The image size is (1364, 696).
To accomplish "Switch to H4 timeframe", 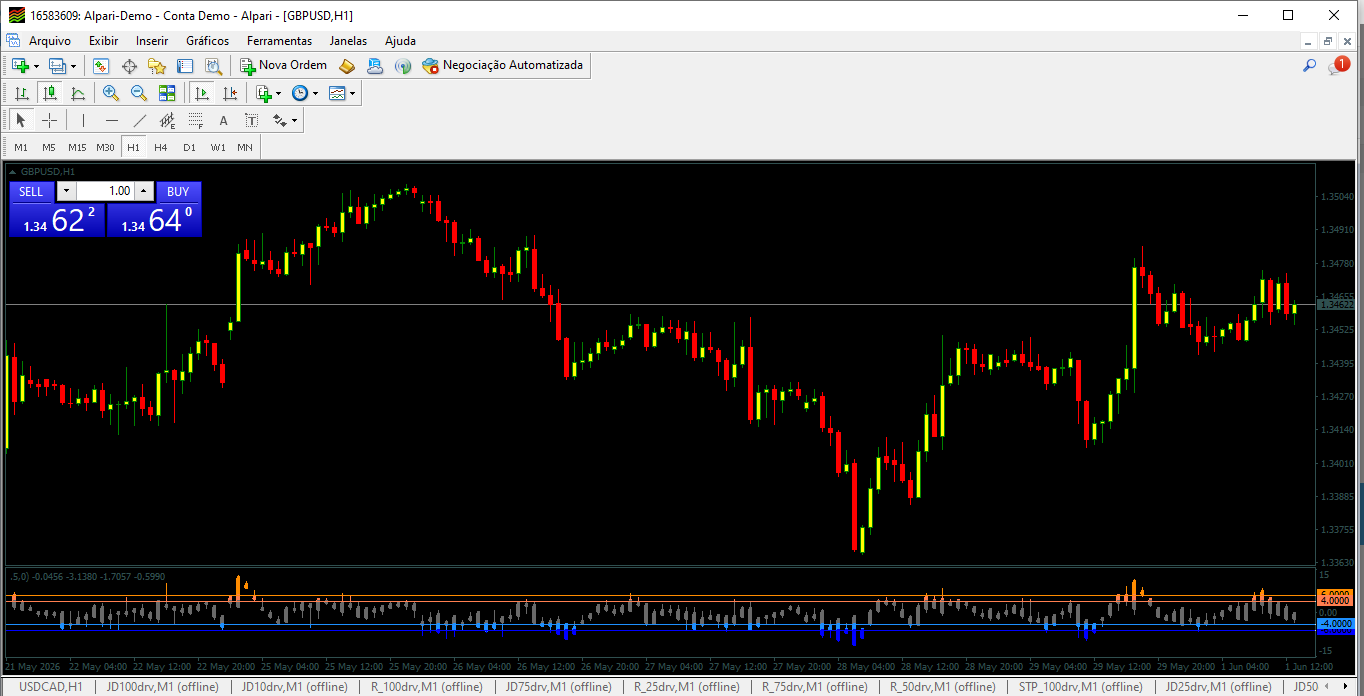I will click(x=161, y=147).
